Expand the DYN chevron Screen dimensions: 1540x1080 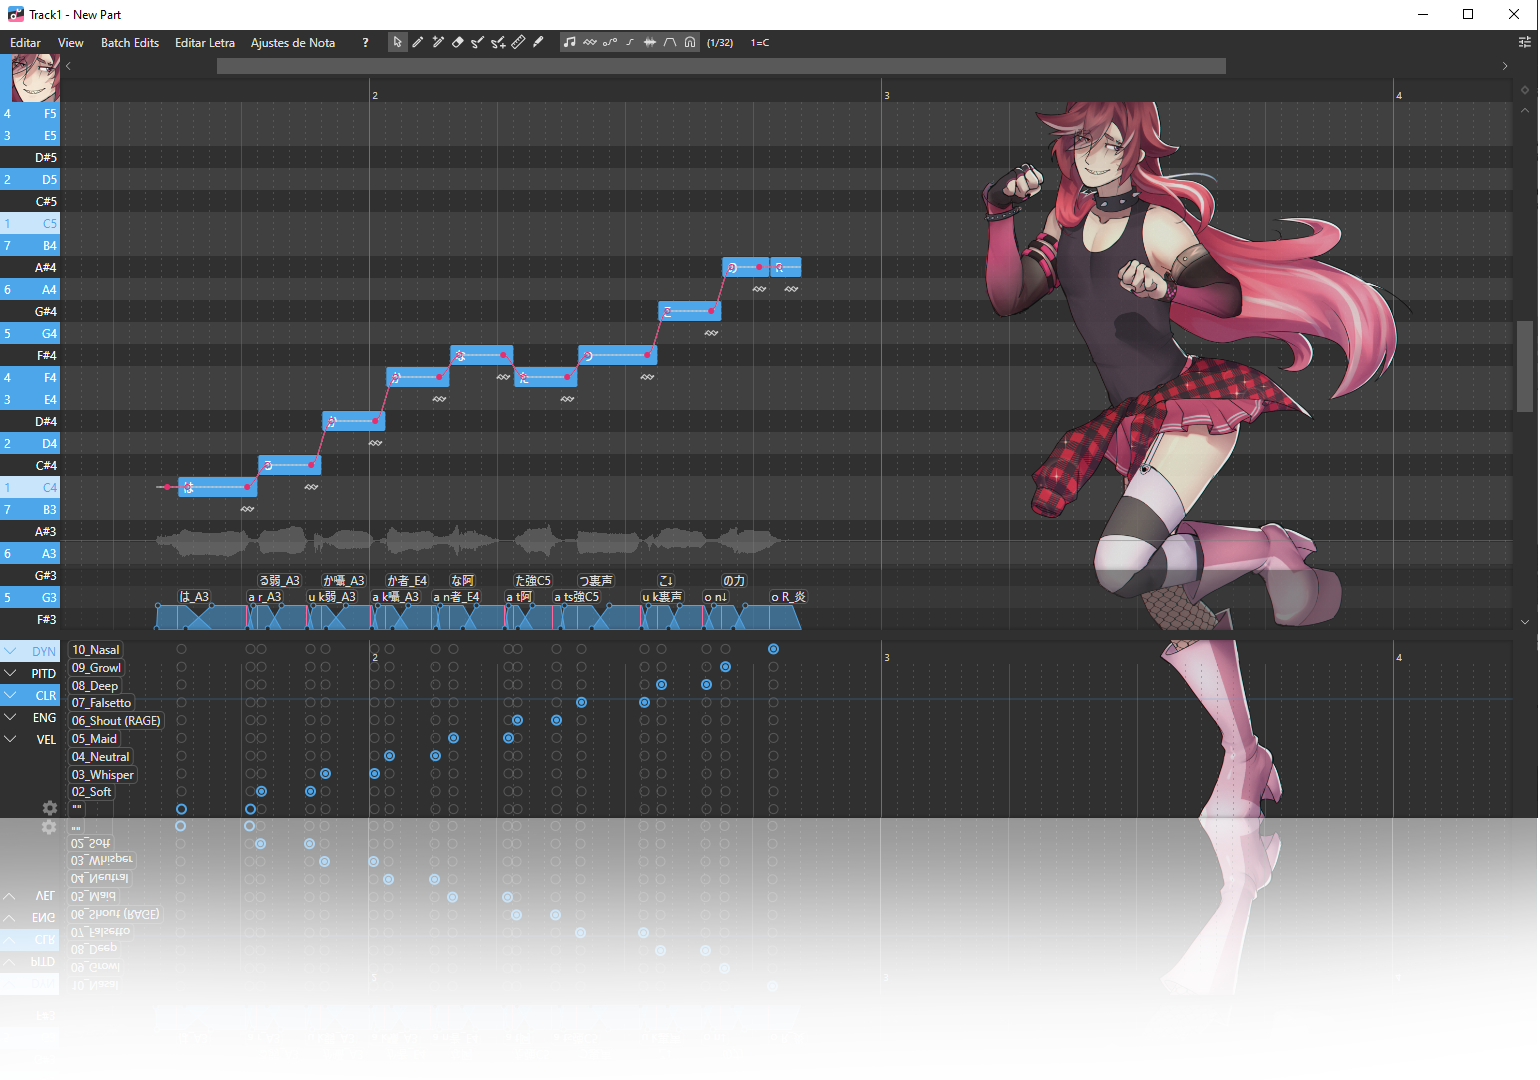[10, 651]
